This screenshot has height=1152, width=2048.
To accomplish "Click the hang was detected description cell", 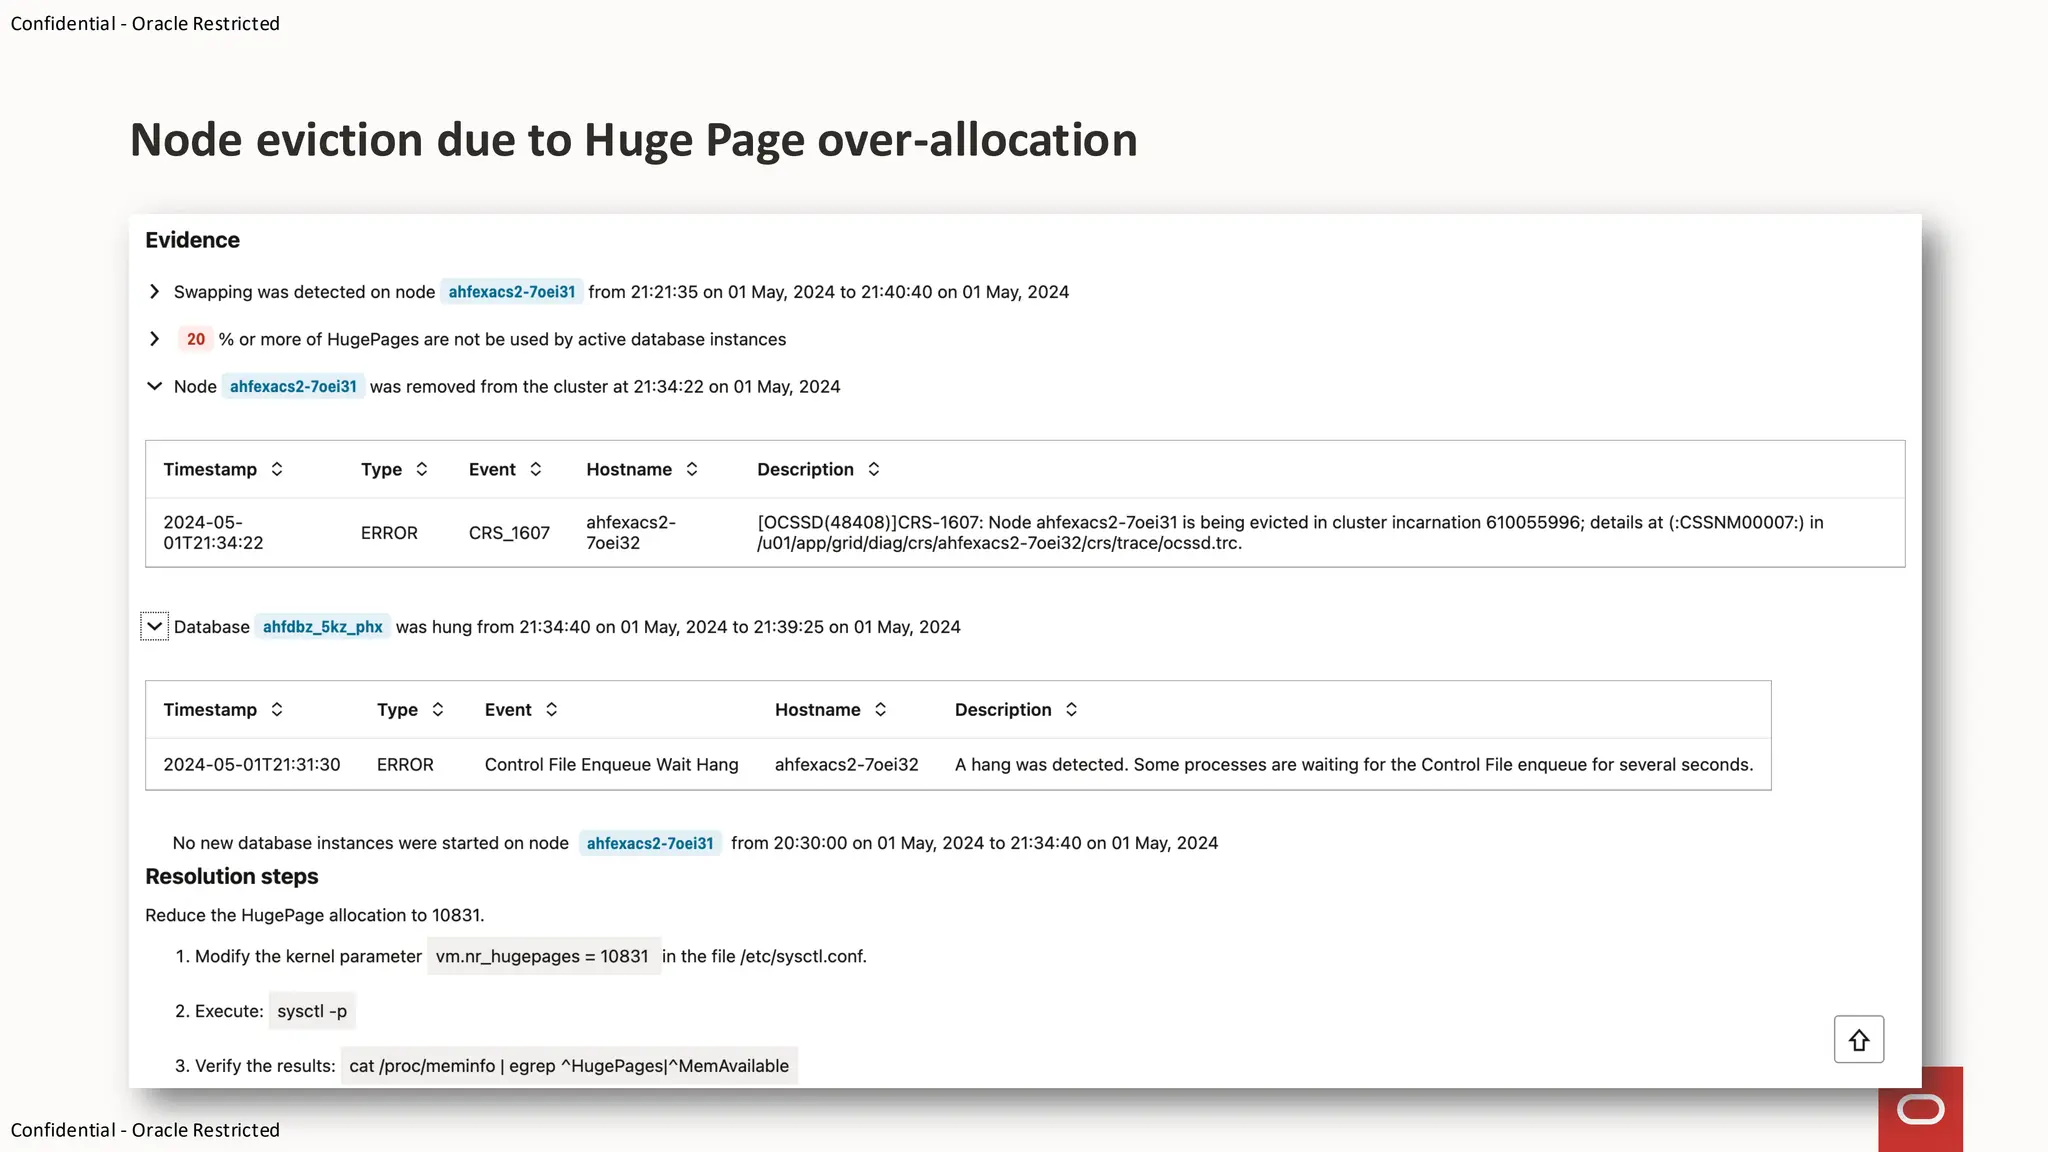I will 1354,765.
